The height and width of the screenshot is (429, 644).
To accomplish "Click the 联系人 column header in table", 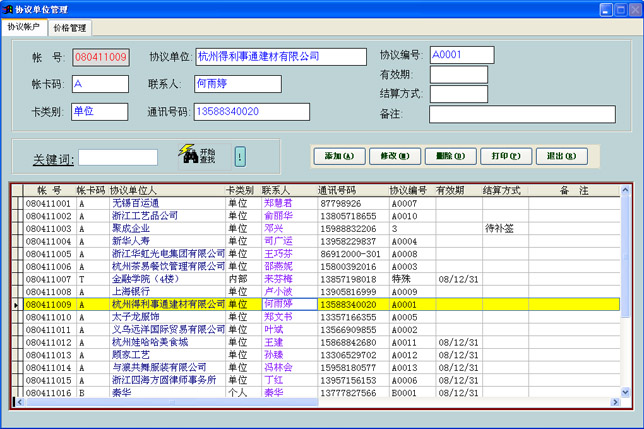I will tap(276, 190).
